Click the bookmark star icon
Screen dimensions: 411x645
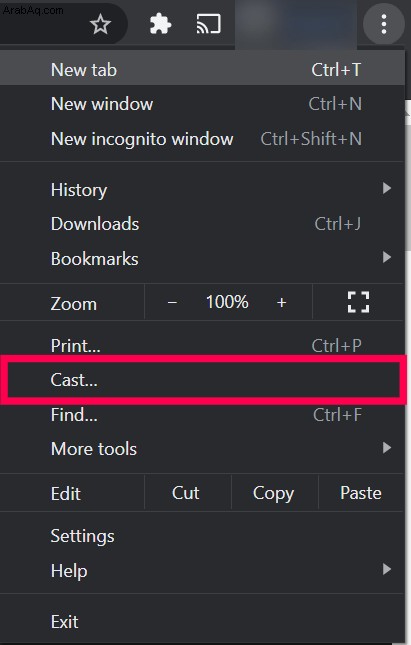(100, 25)
